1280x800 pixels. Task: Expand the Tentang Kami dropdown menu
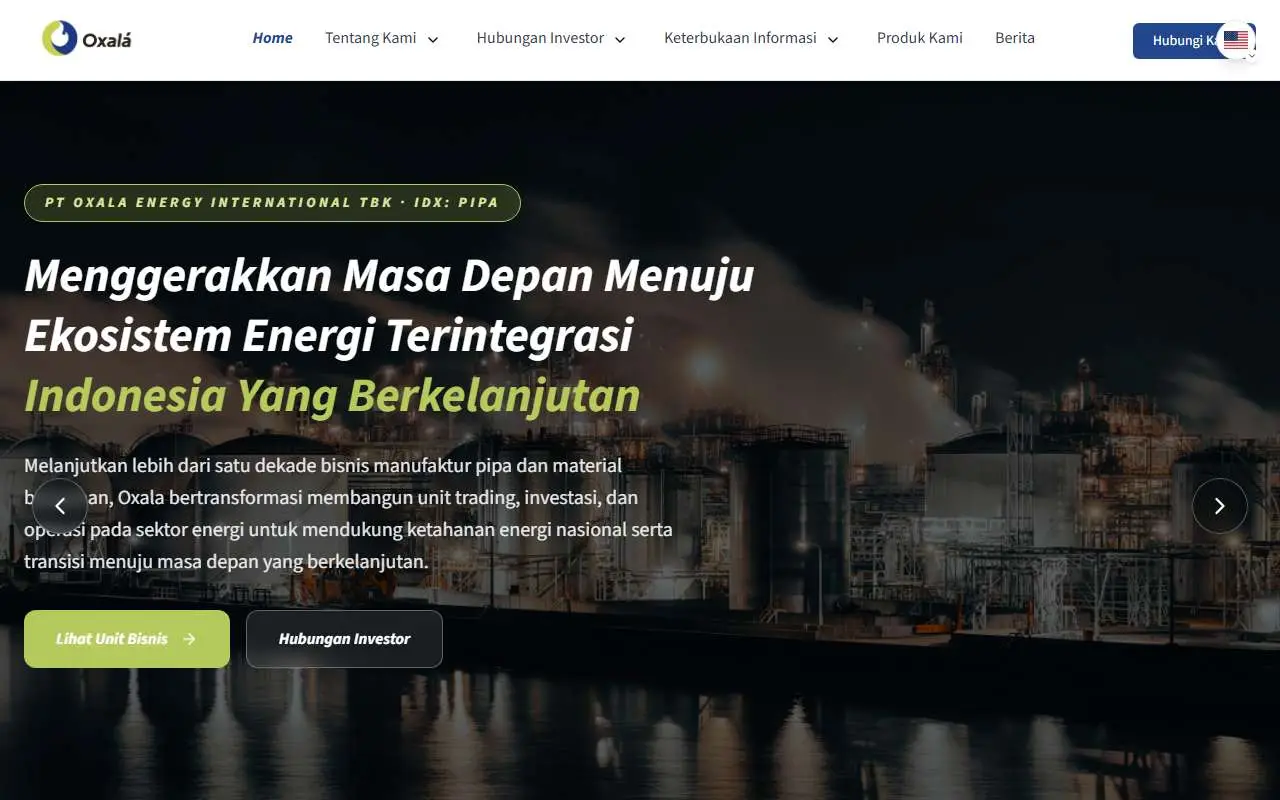pos(382,38)
